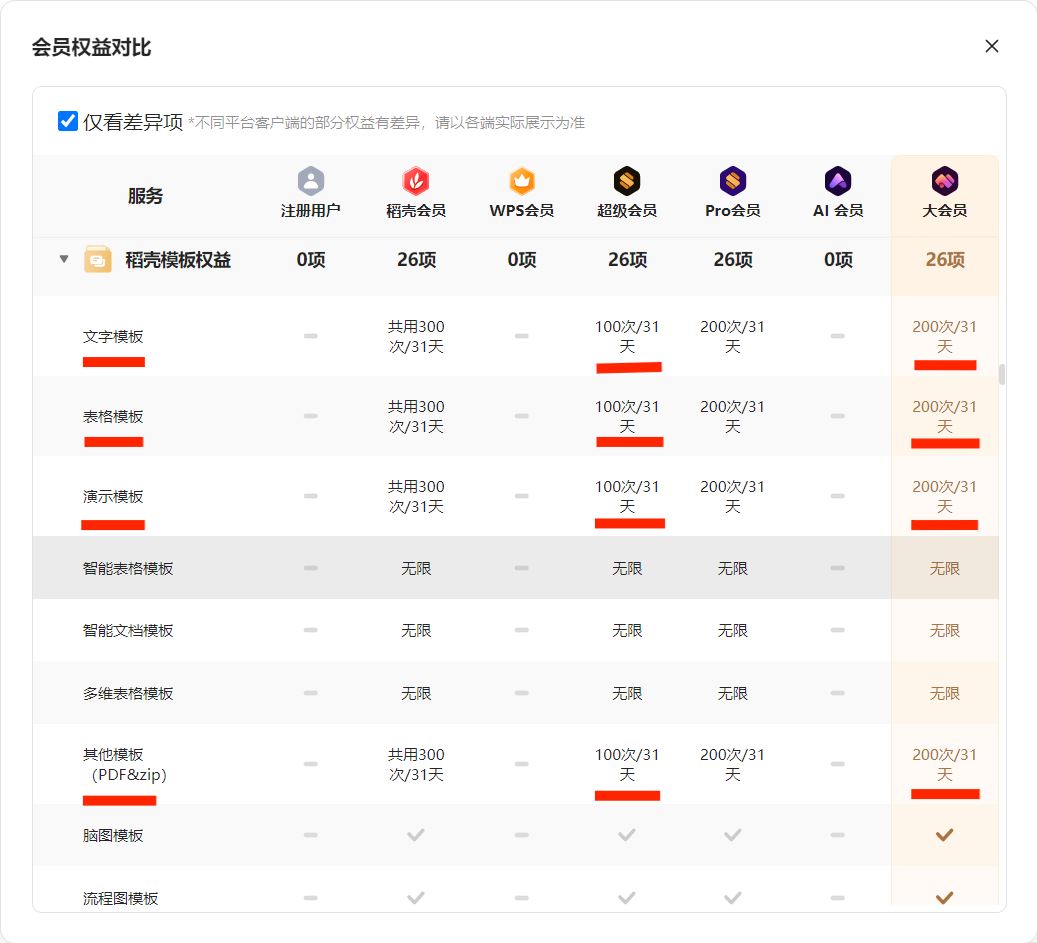This screenshot has height=943, width=1037.
Task: Select the 大会员 column label
Action: pyautogui.click(x=944, y=211)
